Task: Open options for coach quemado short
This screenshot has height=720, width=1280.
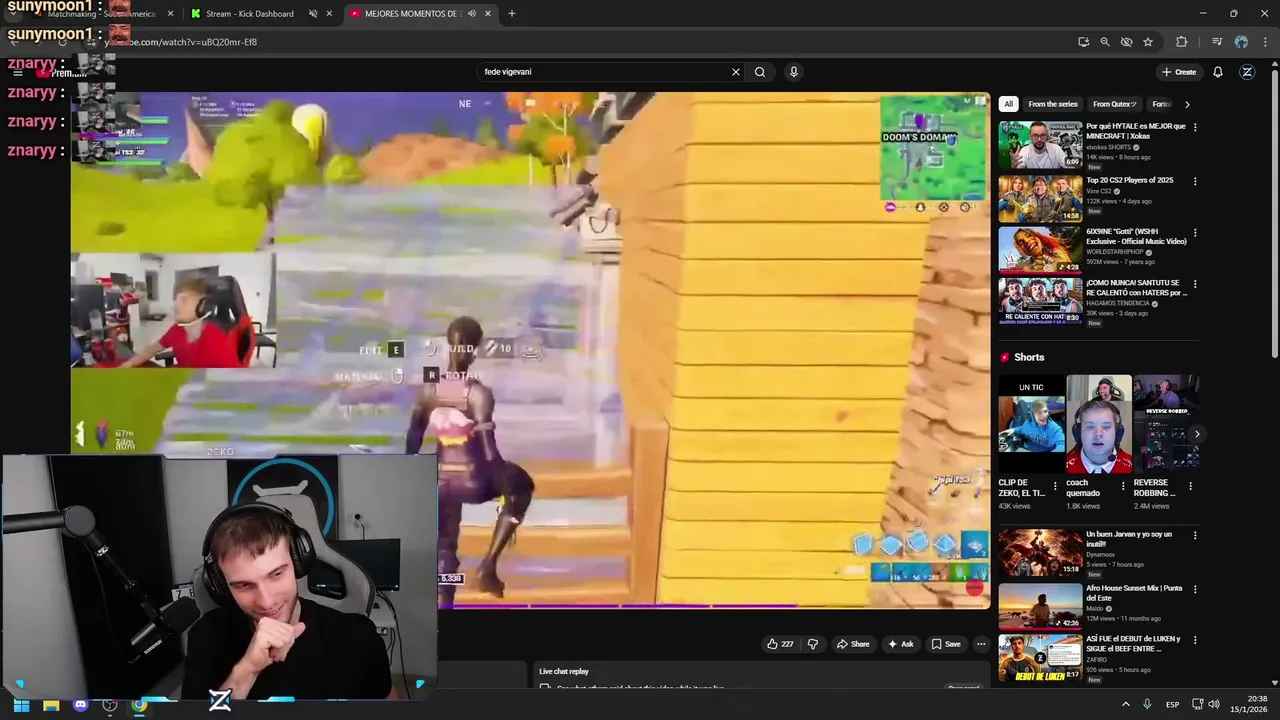Action: (x=1123, y=486)
